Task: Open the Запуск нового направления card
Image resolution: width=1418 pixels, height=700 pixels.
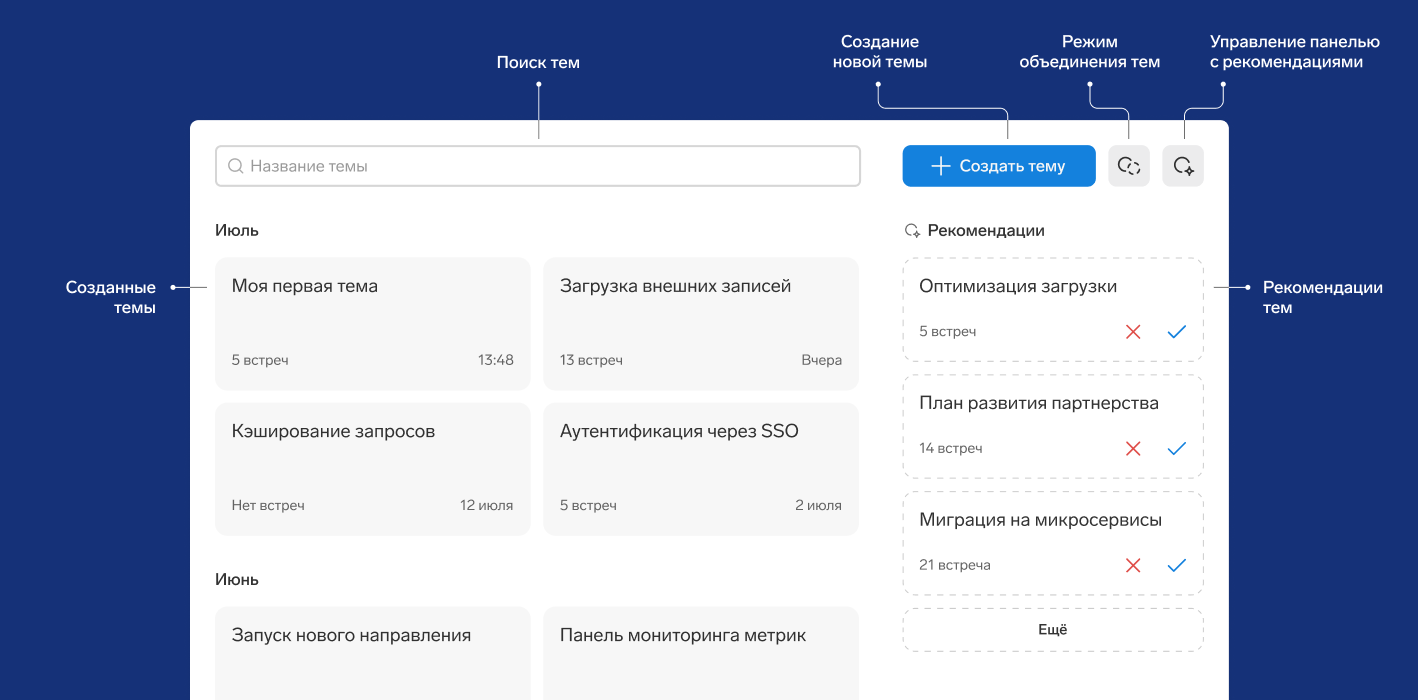Action: pos(373,653)
